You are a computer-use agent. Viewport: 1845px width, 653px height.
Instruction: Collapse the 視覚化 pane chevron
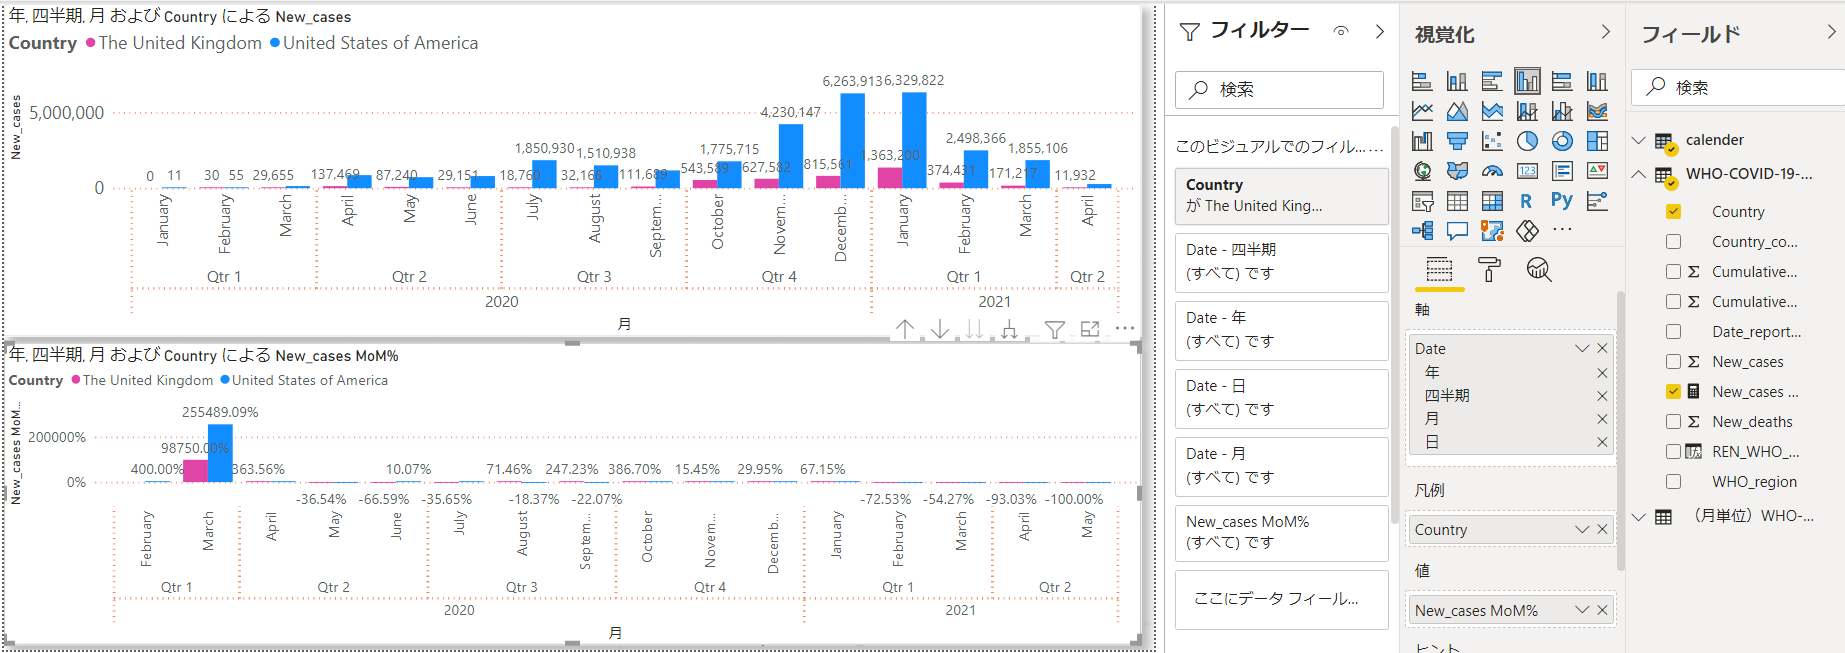coord(1606,32)
